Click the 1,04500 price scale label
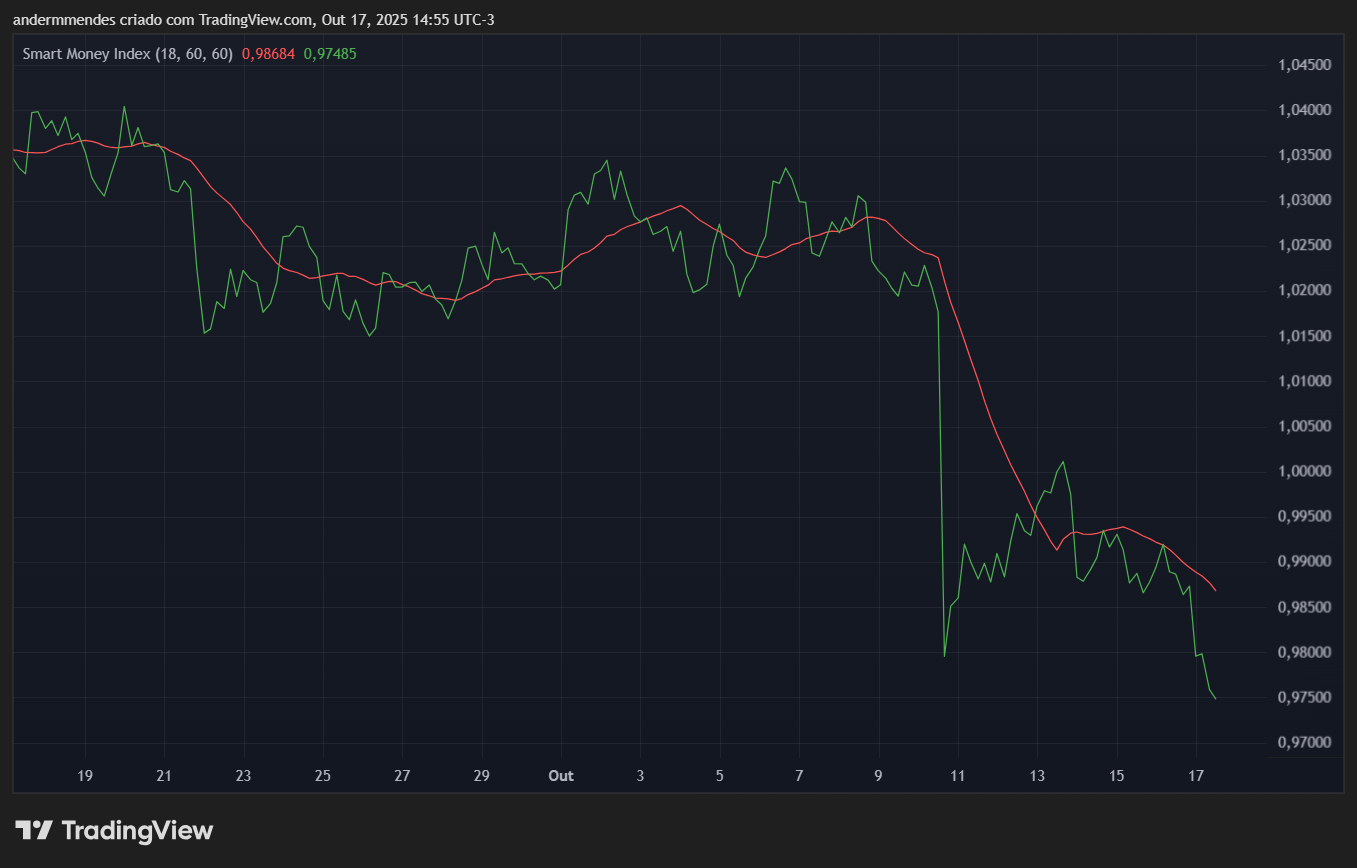The height and width of the screenshot is (868, 1357). tap(1304, 65)
